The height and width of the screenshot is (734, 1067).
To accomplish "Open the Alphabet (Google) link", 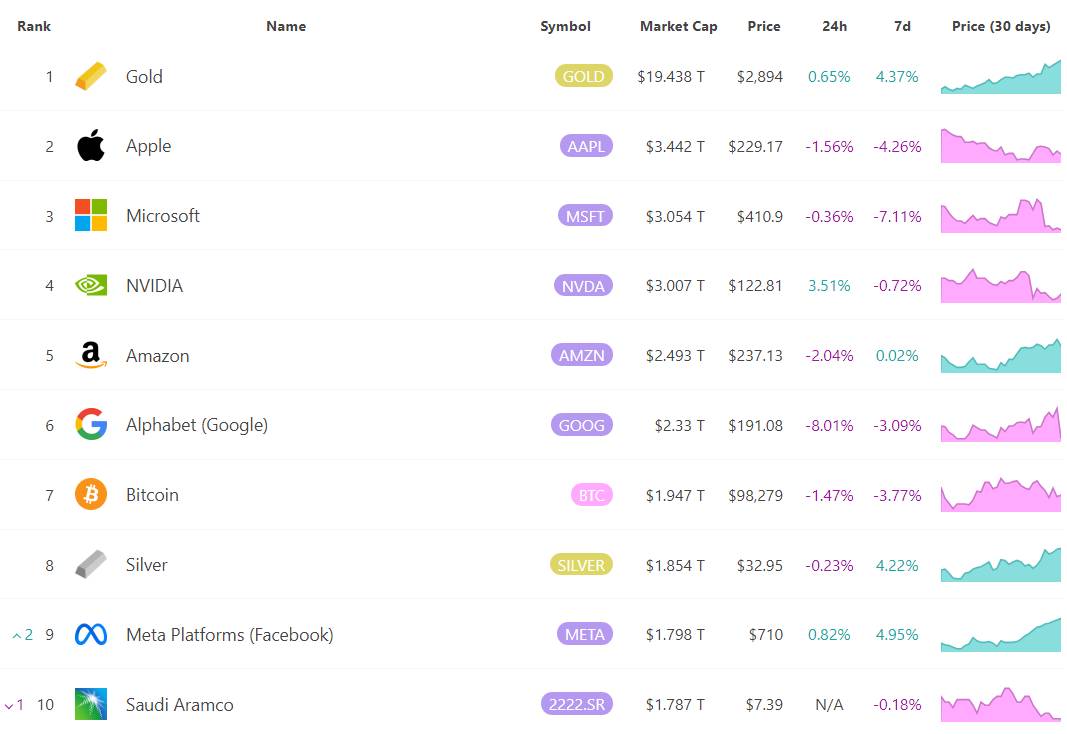I will pyautogui.click(x=197, y=425).
